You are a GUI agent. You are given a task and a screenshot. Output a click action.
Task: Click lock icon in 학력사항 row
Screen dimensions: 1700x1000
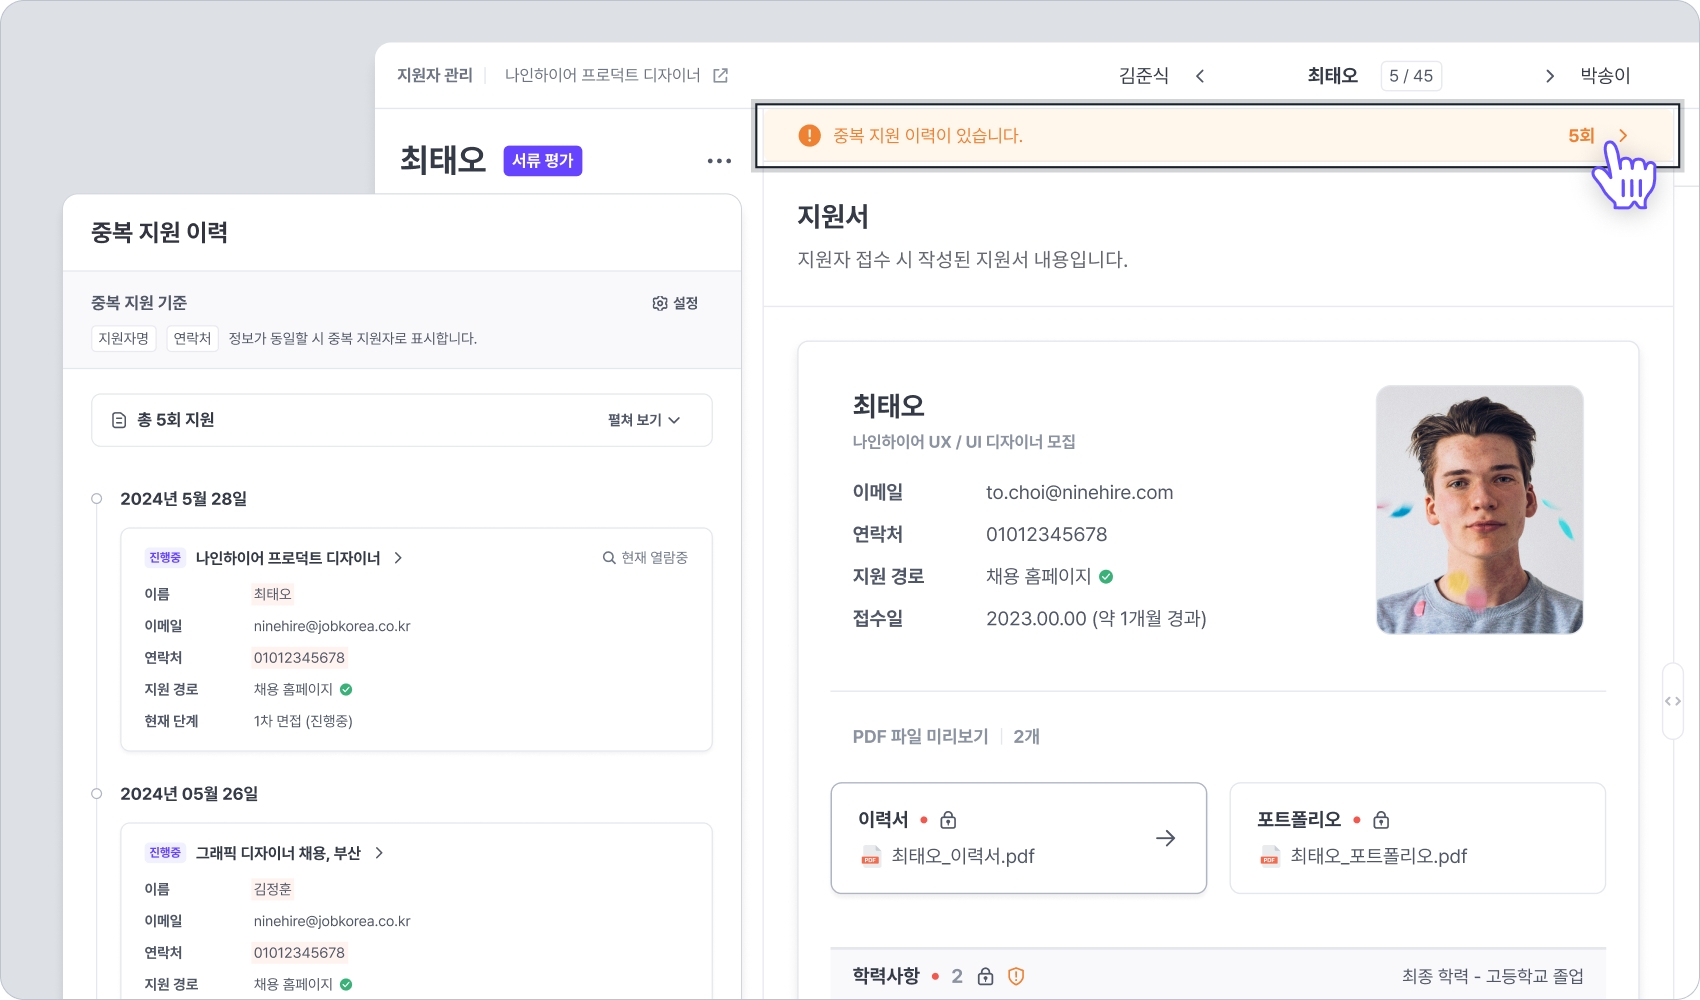985,976
